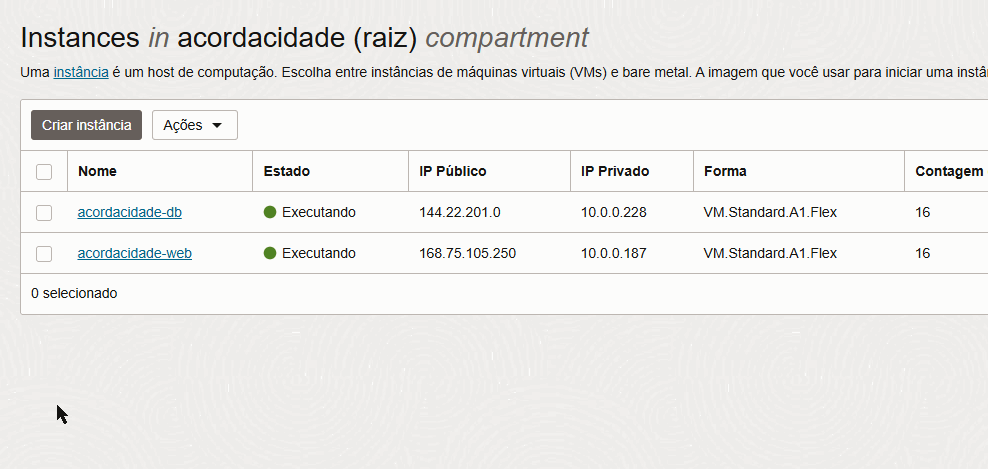
Task: Sort by the Nome column header
Action: [97, 171]
